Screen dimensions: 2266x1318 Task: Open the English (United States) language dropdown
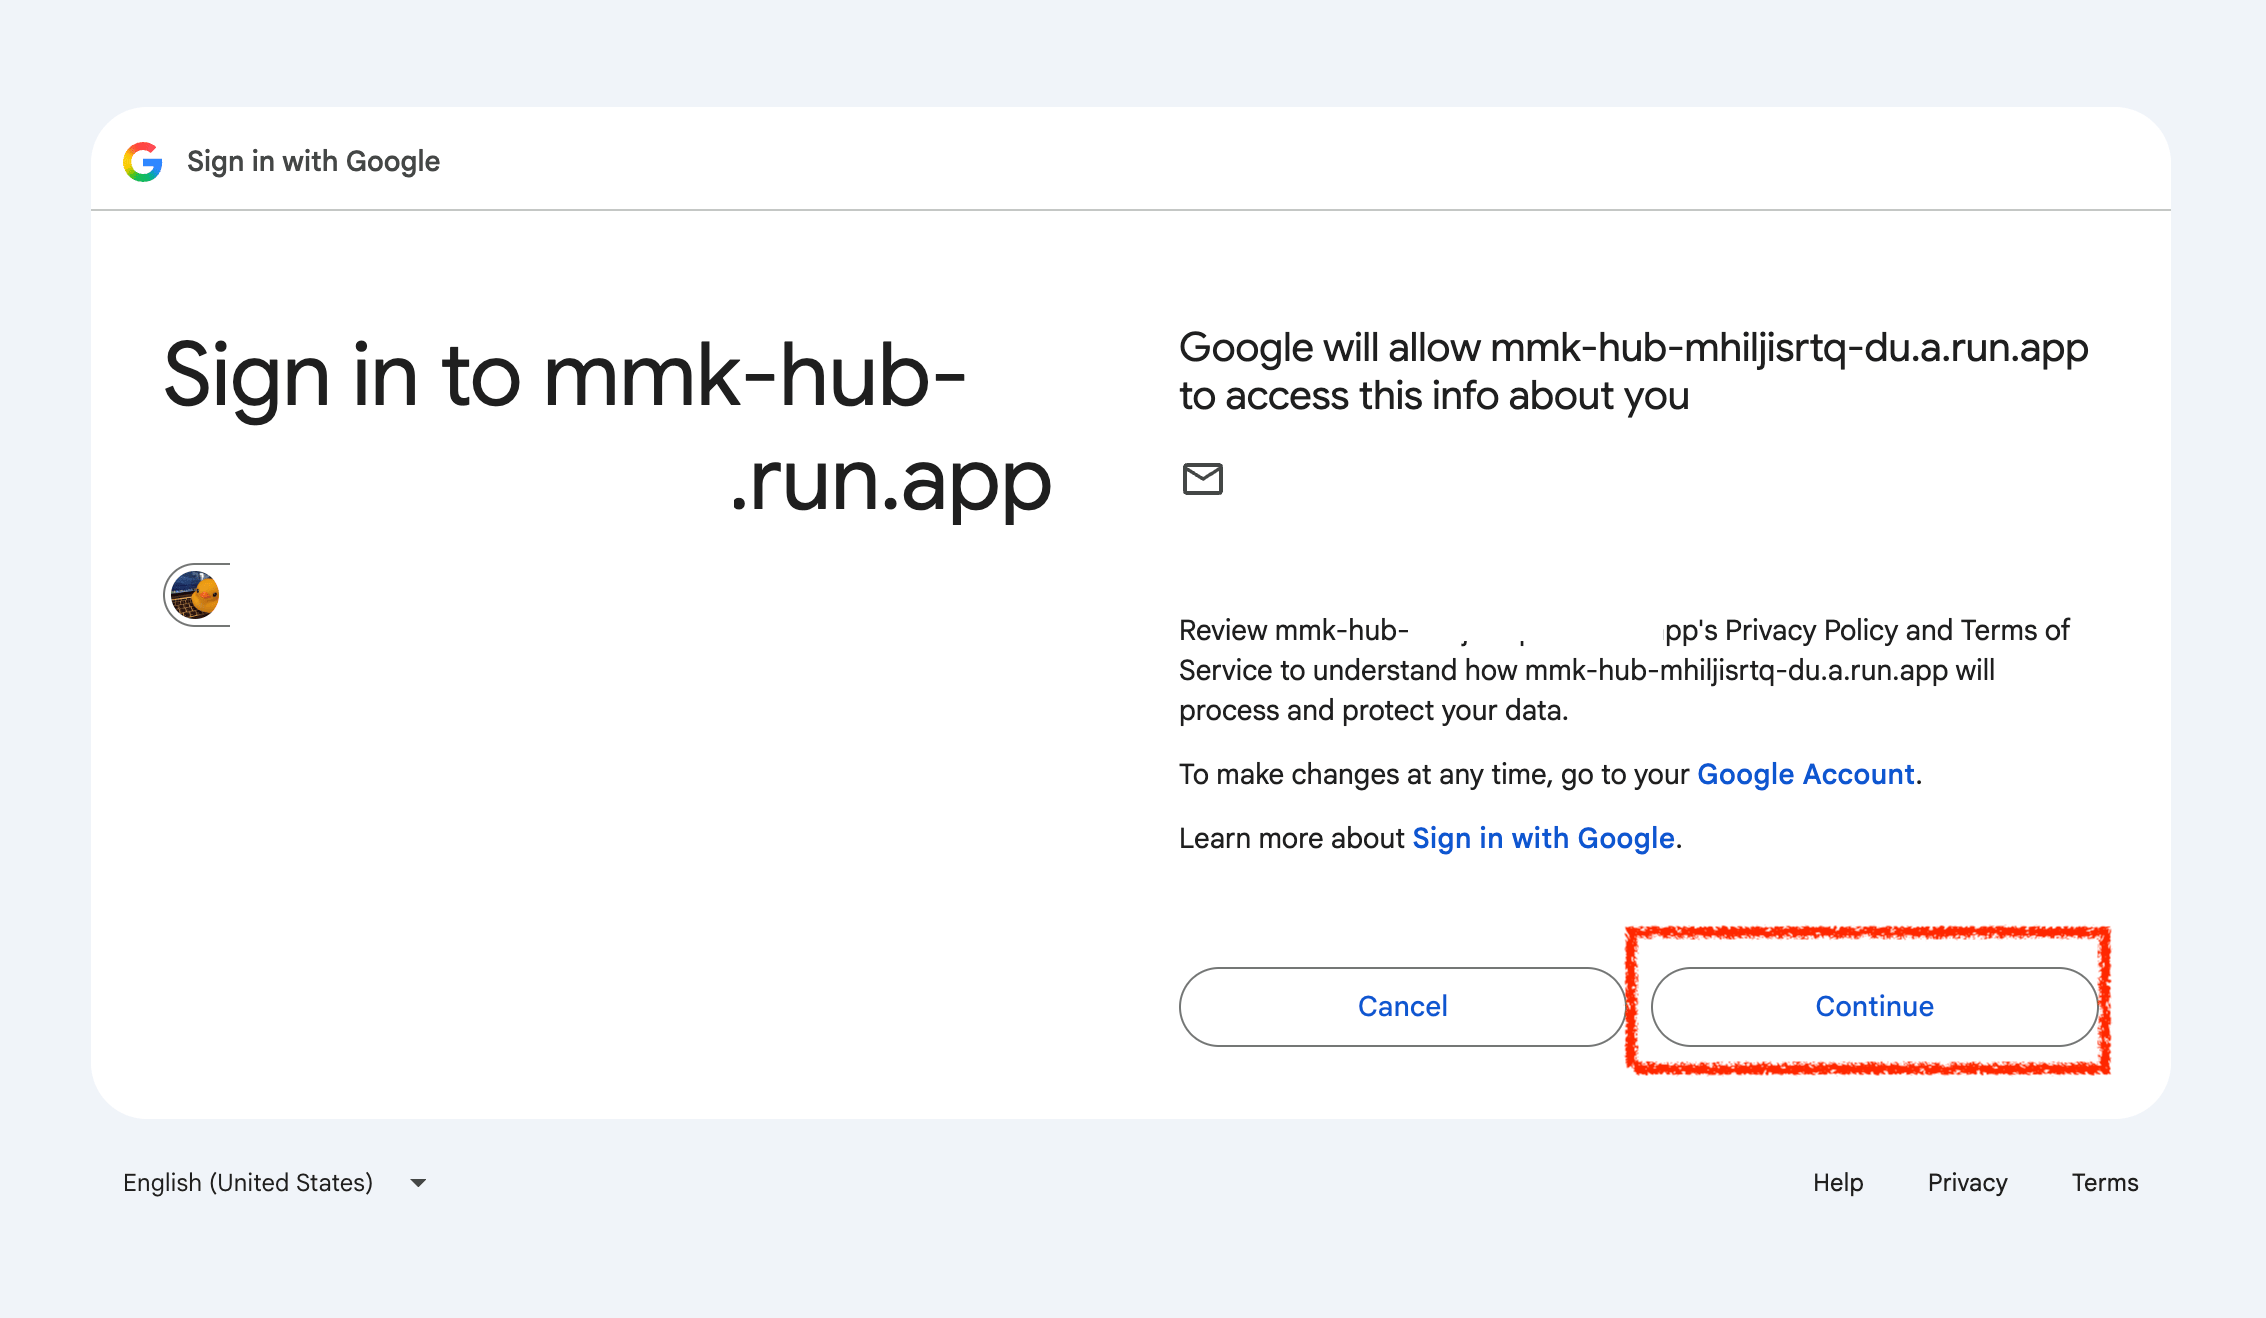[x=275, y=1183]
